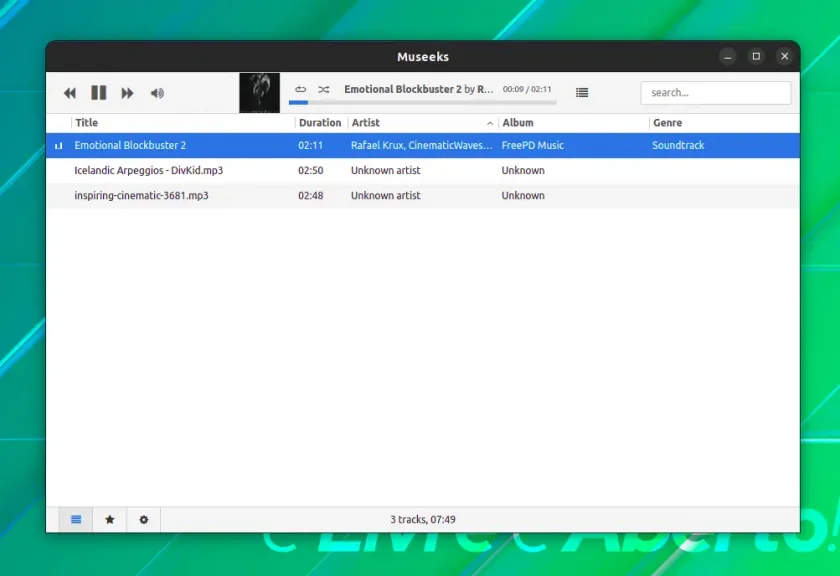Sort tracks by Duration column
Image resolution: width=840 pixels, height=576 pixels.
click(320, 123)
